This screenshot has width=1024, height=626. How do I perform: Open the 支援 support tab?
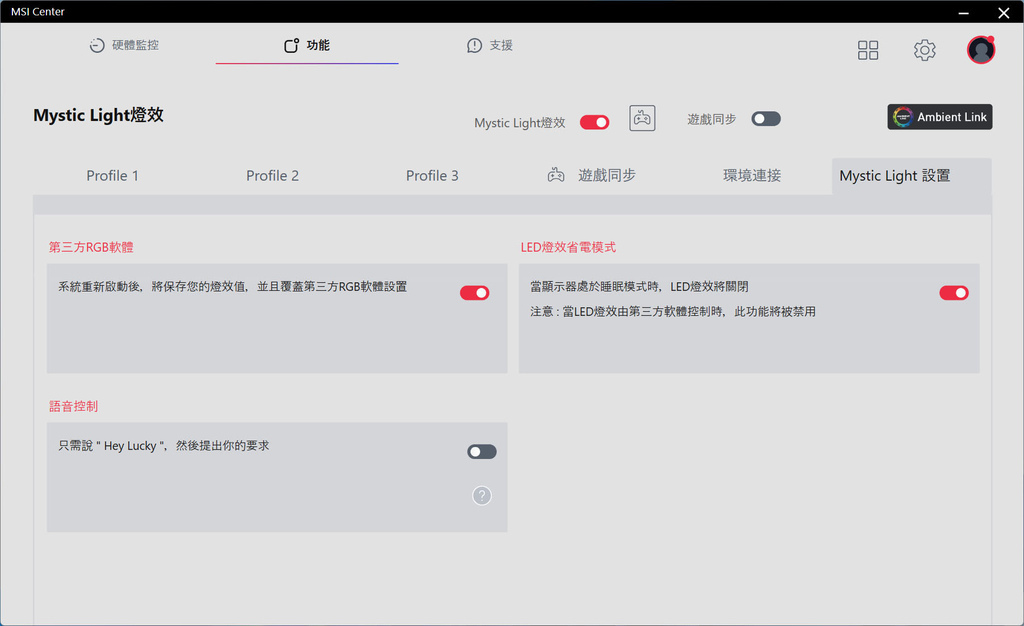coord(490,45)
